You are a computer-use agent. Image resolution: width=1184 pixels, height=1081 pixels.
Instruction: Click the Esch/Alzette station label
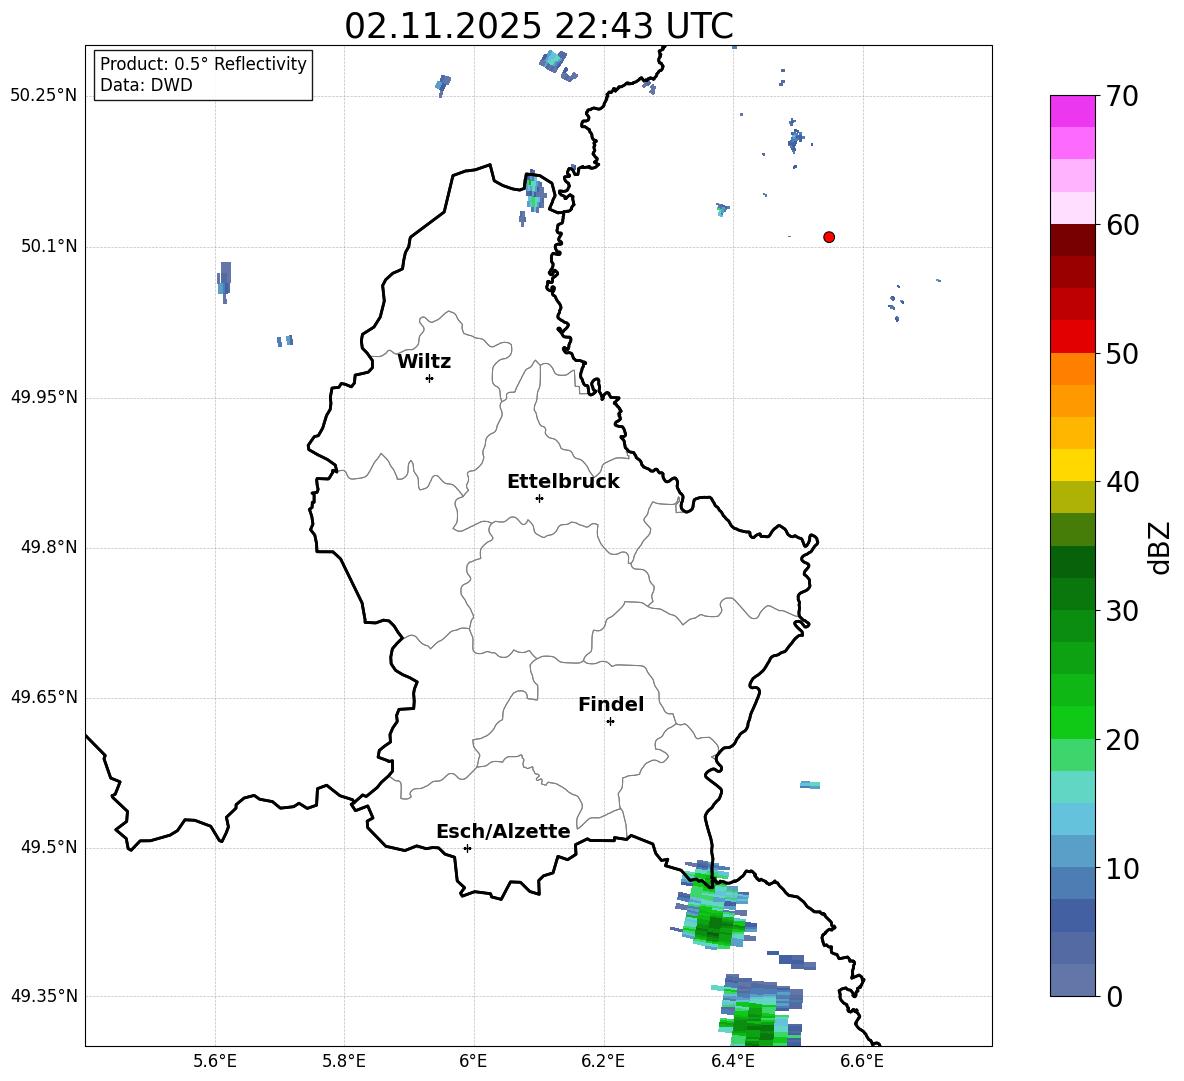coord(503,831)
